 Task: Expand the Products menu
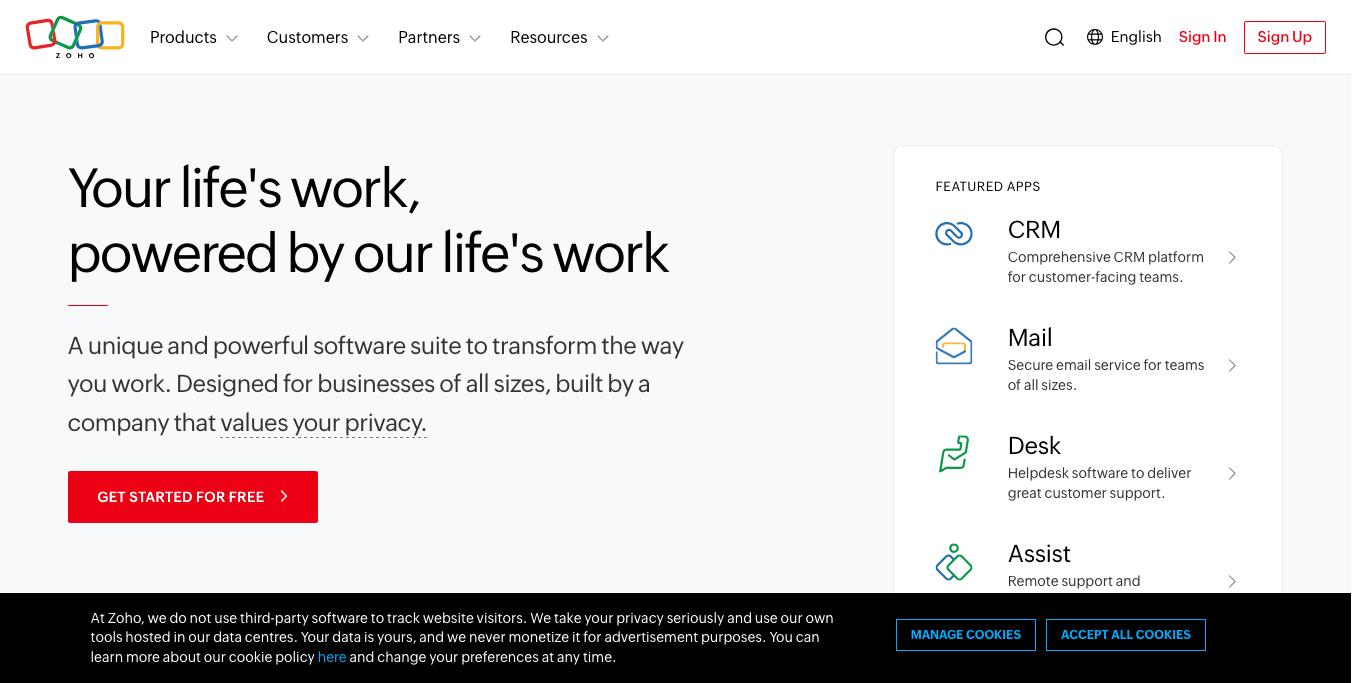coord(193,37)
